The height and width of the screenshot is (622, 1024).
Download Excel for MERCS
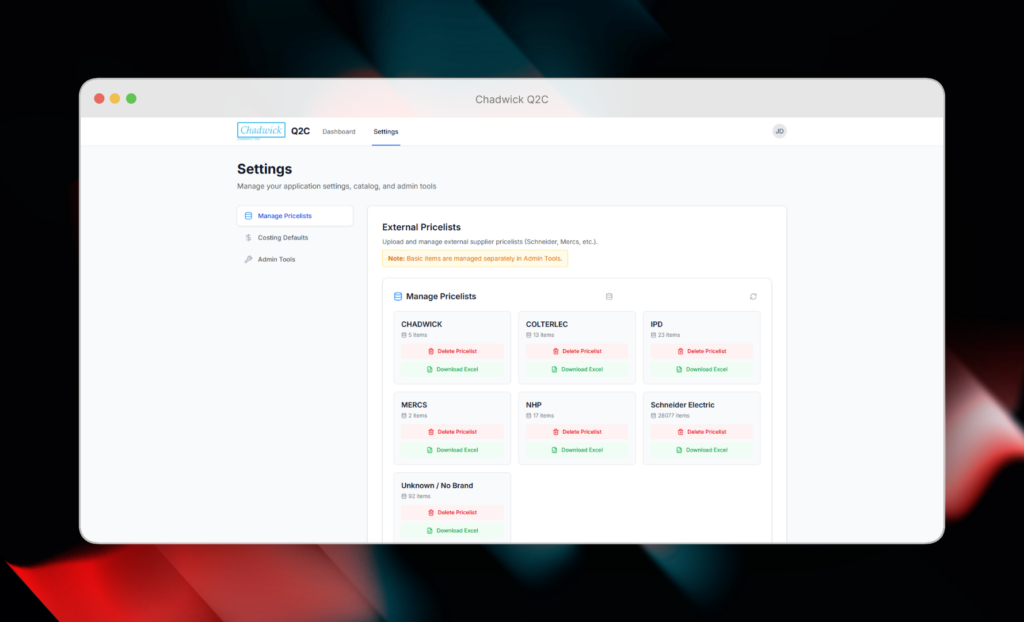pyautogui.click(x=452, y=450)
